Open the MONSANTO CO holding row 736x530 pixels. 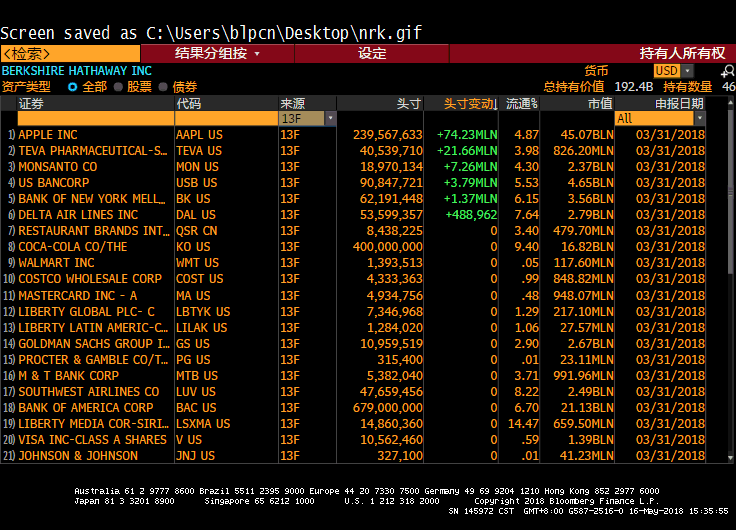coord(353,167)
